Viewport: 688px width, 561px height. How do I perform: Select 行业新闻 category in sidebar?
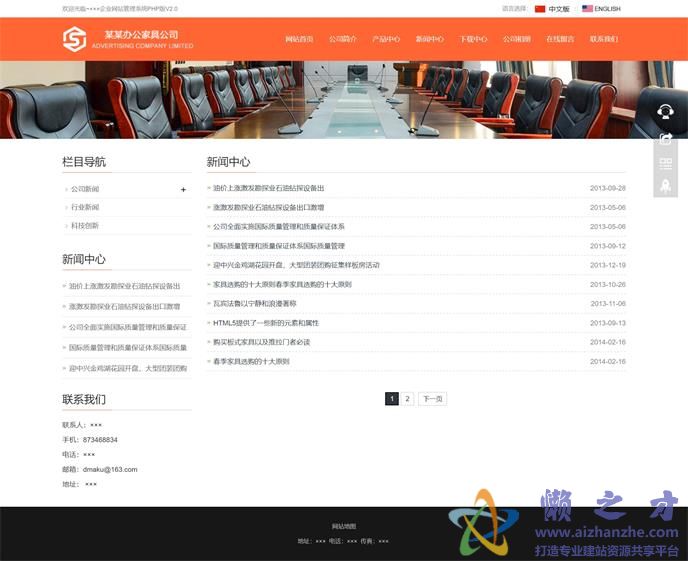coord(85,207)
